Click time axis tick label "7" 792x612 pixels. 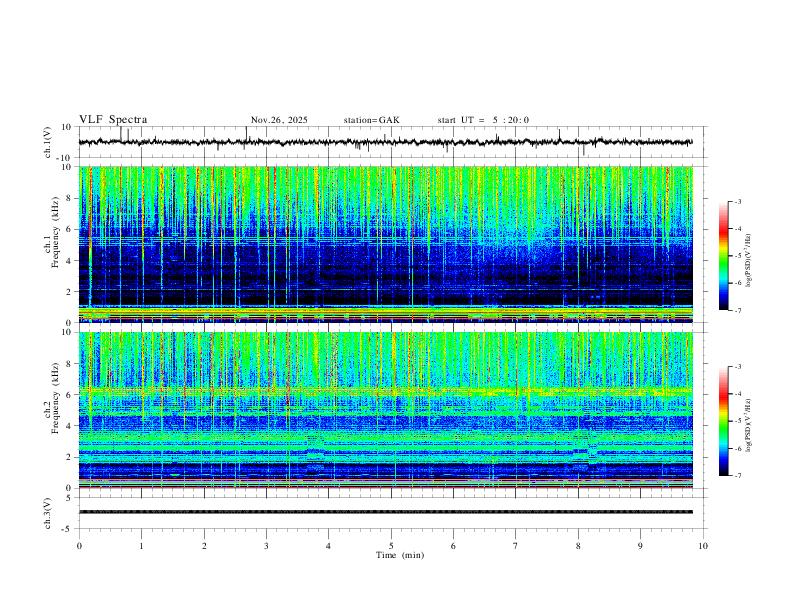[516, 546]
